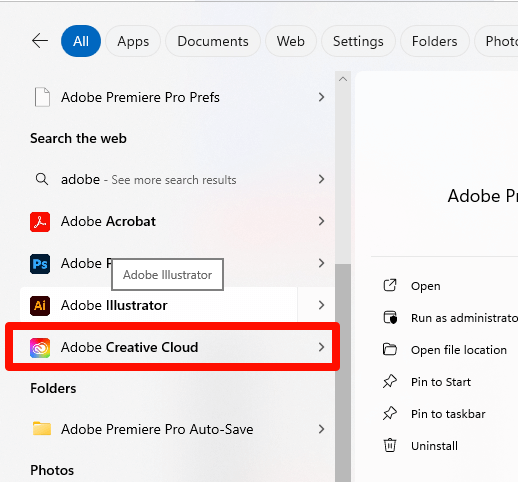This screenshot has height=482, width=518.
Task: Expand chevron on the Photoshop row
Action: [x=321, y=263]
